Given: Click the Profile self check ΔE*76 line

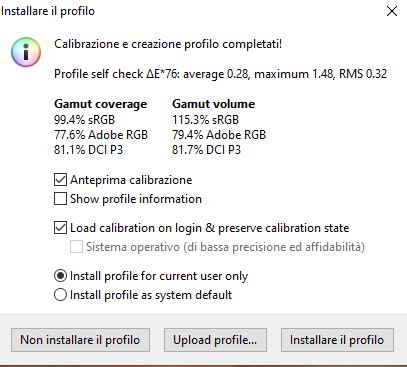Looking at the screenshot, I should tap(221, 74).
